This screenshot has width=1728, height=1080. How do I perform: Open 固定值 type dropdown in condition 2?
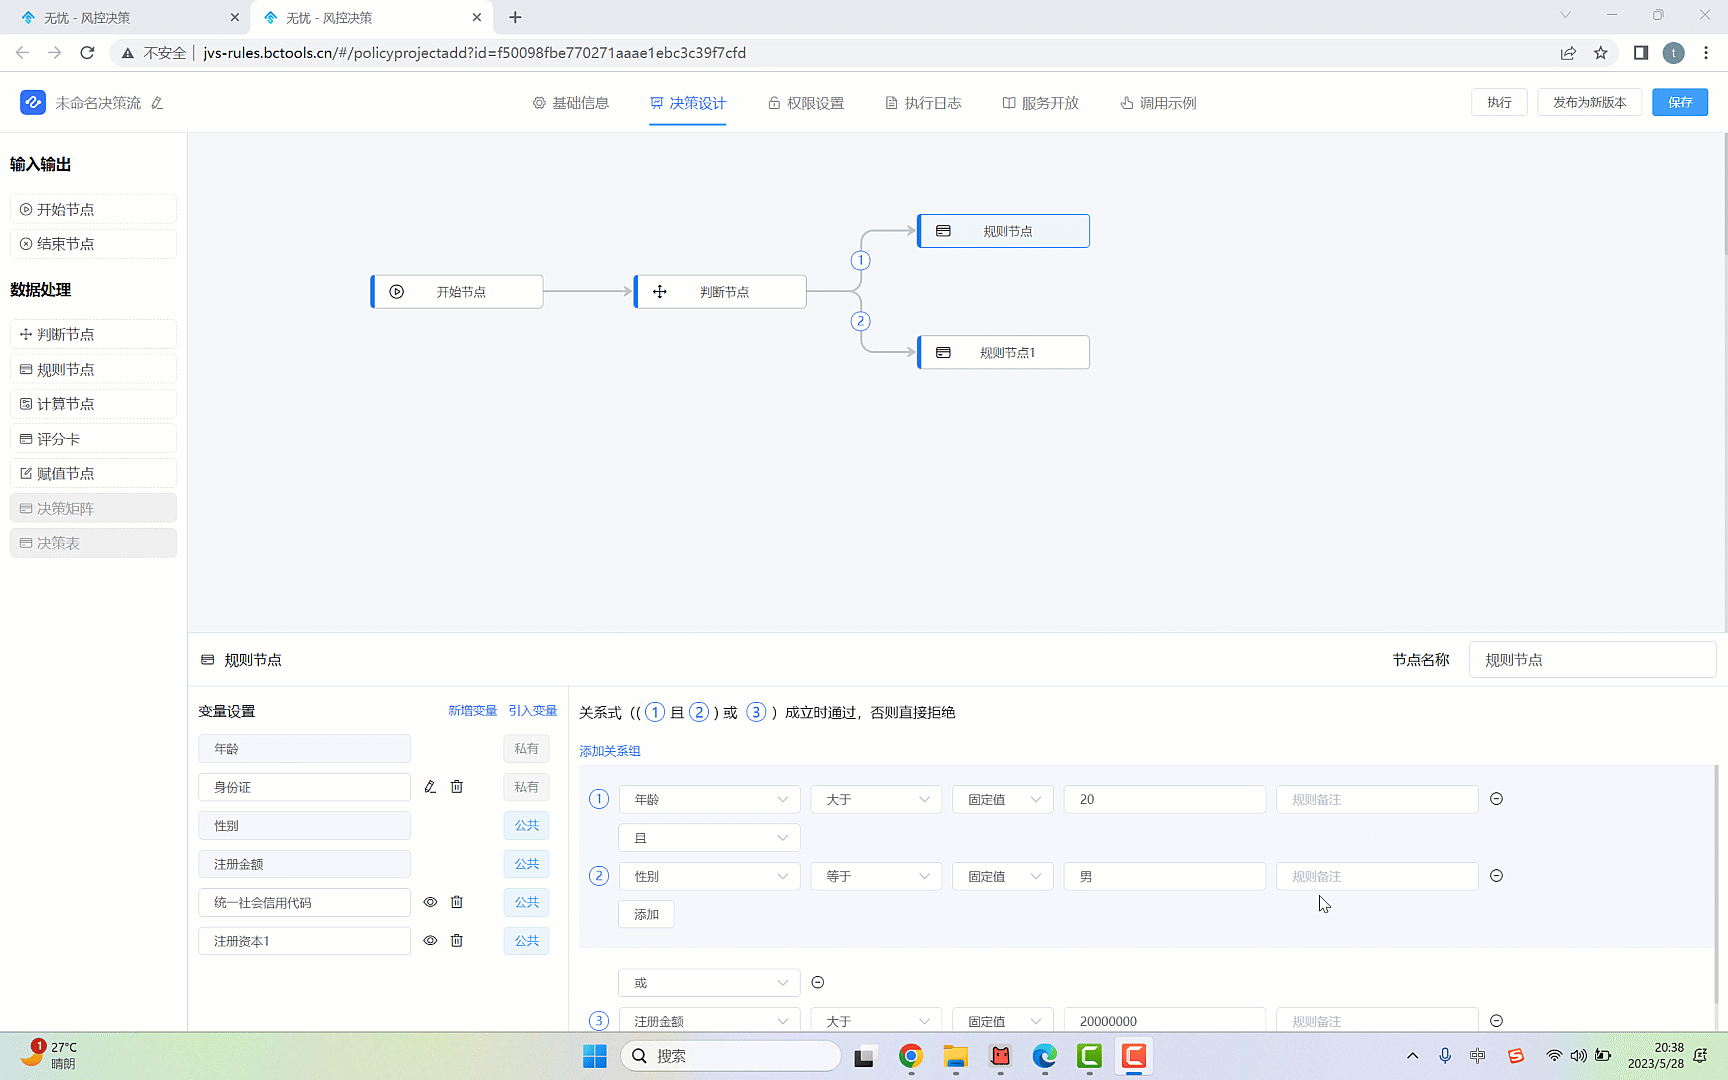pyautogui.click(x=1003, y=876)
